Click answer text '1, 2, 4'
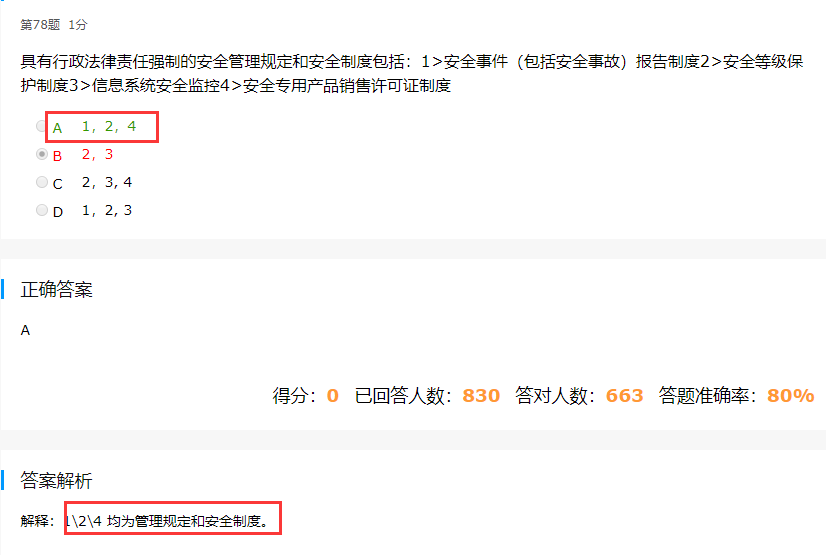This screenshot has height=555, width=826. pos(109,126)
